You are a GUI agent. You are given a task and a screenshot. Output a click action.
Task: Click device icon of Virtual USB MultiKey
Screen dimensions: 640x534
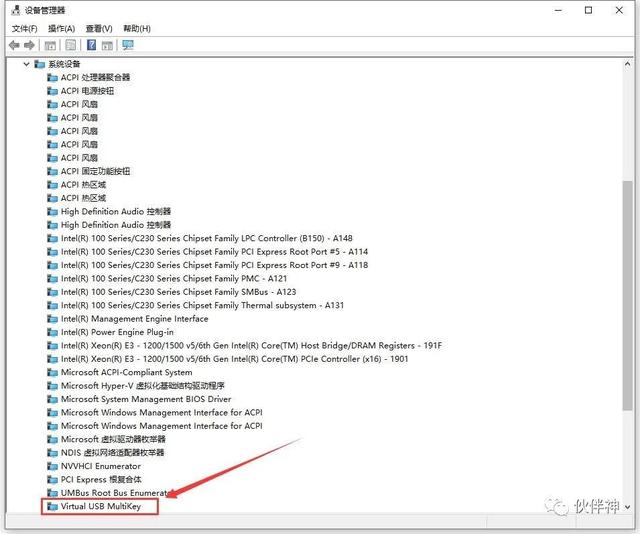pos(52,507)
